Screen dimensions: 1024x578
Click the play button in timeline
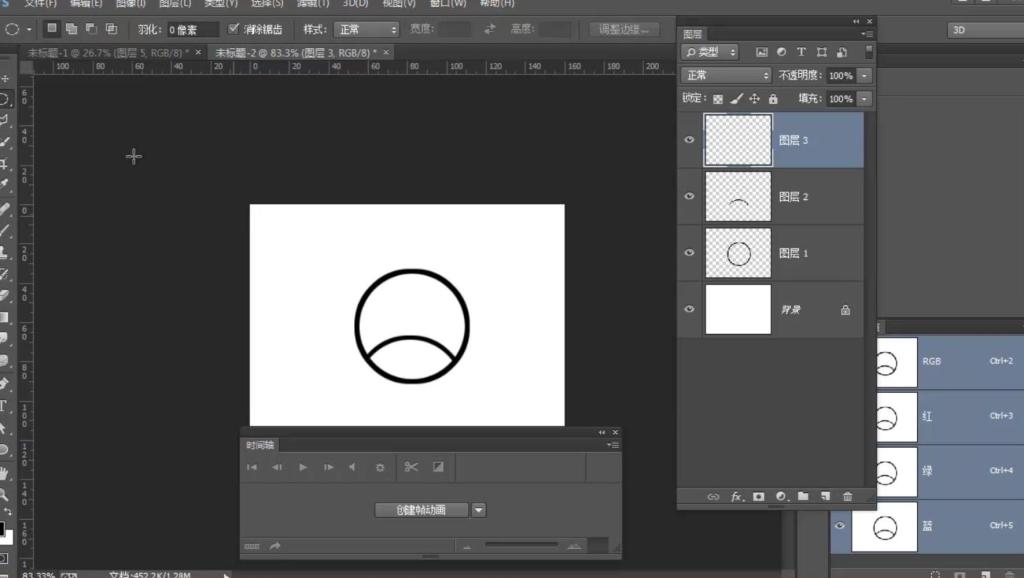[x=303, y=467]
